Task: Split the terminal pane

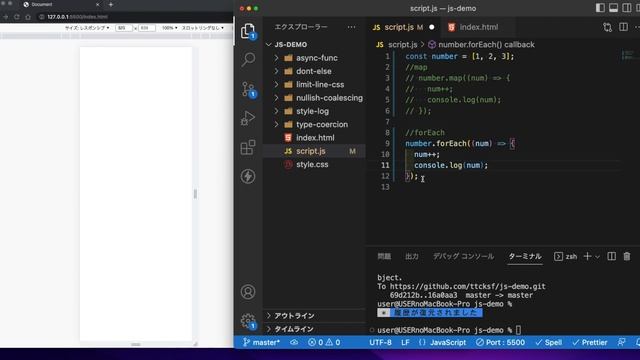Action: [x=611, y=256]
